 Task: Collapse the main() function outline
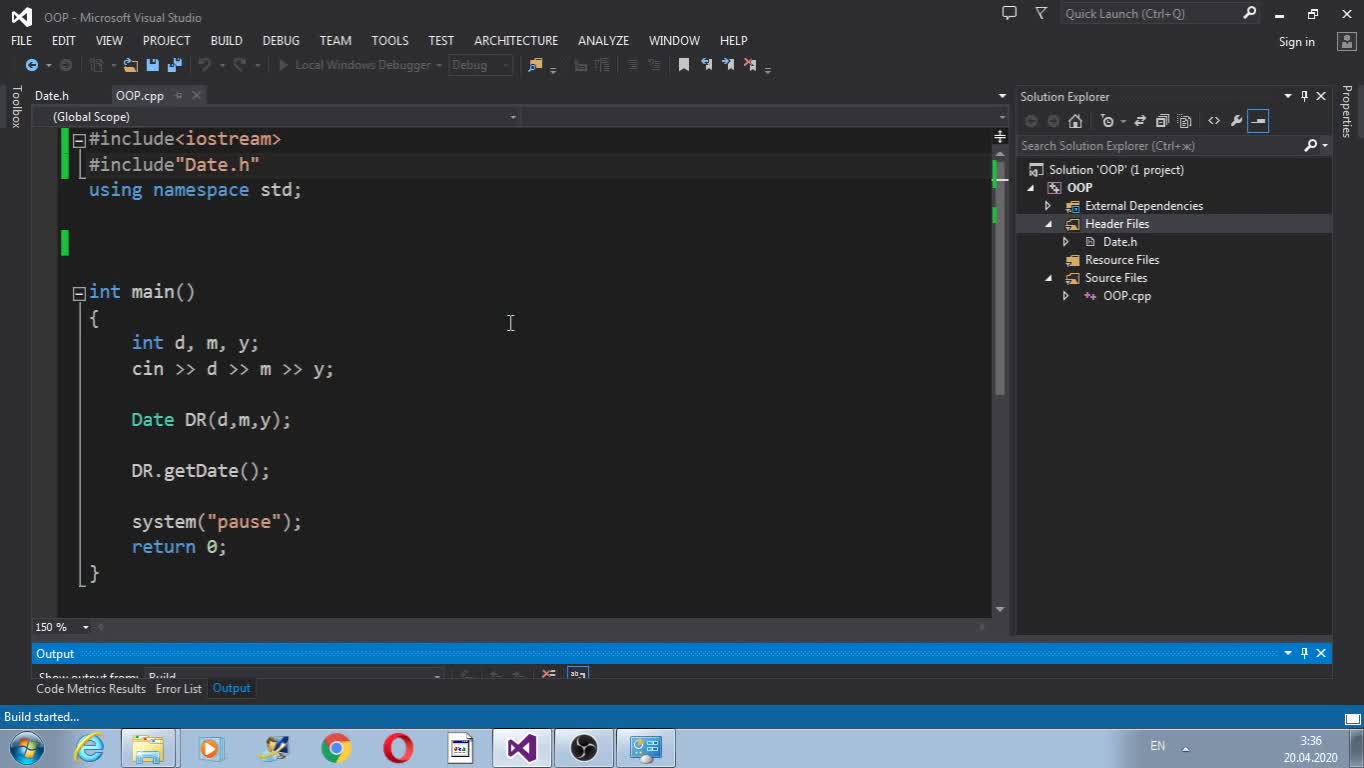[79, 293]
